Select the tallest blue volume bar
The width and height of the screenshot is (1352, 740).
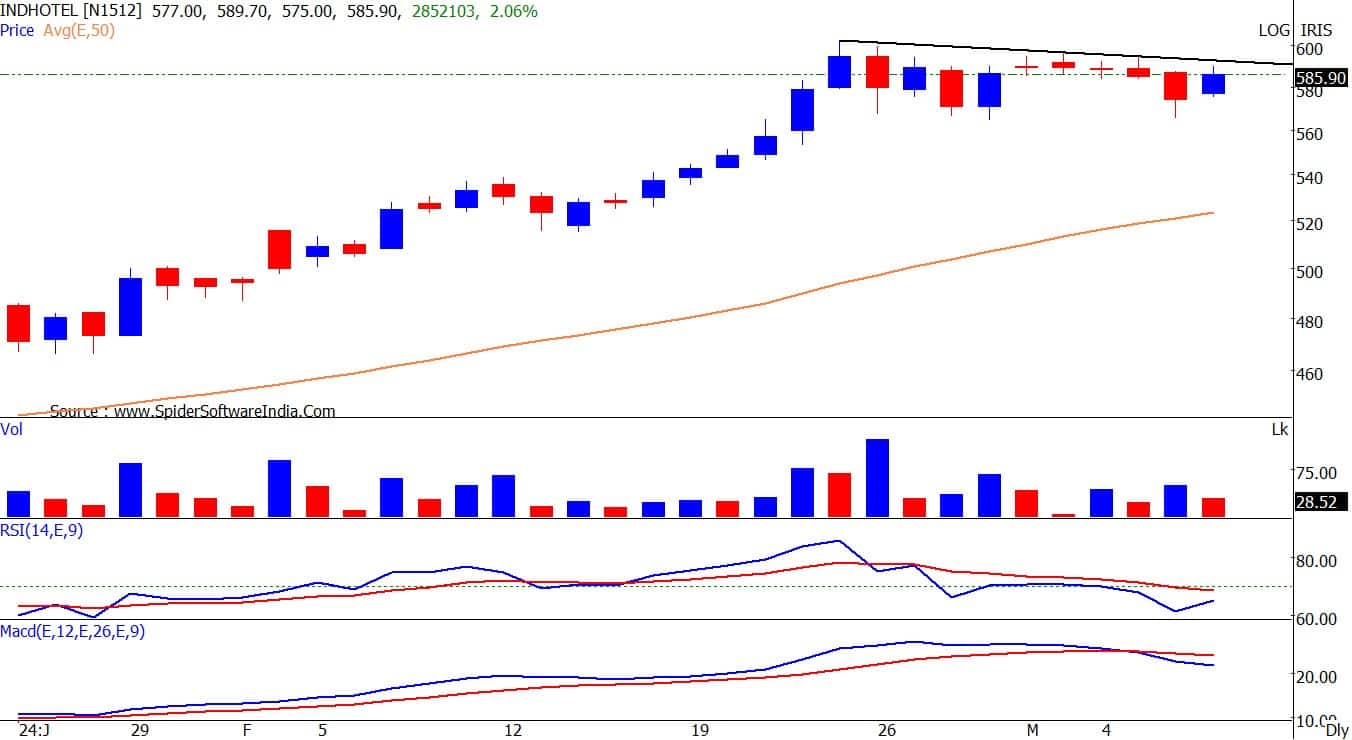point(877,478)
